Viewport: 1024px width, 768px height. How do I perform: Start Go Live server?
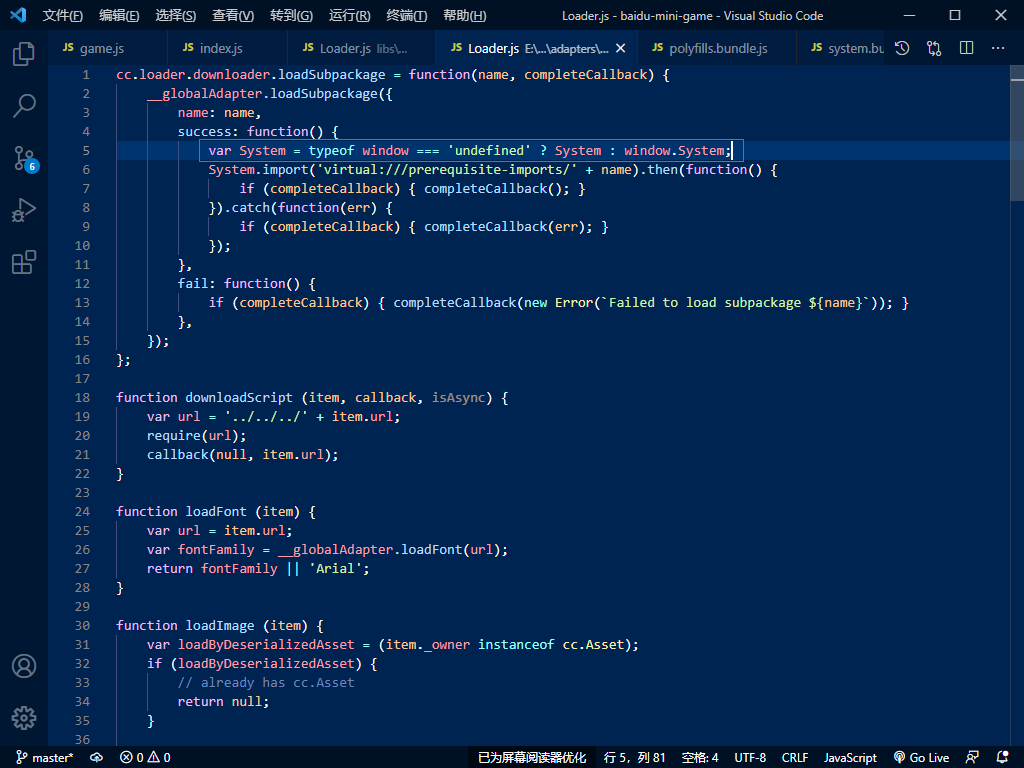[921, 758]
